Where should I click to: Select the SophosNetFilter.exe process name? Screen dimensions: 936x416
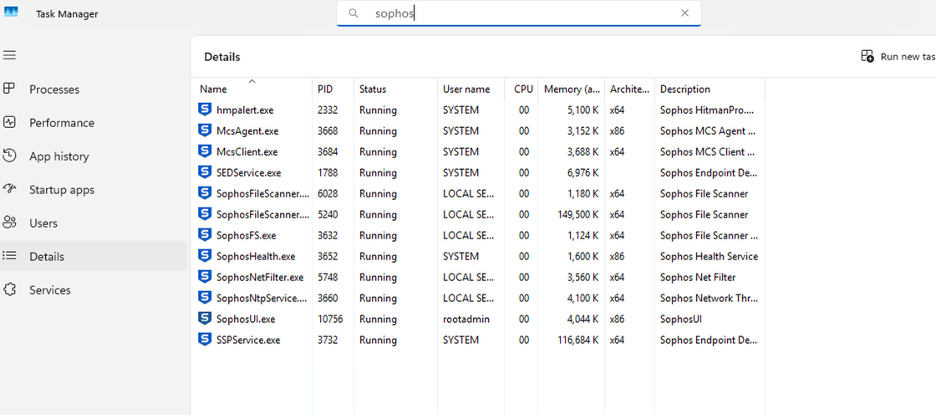(260, 277)
